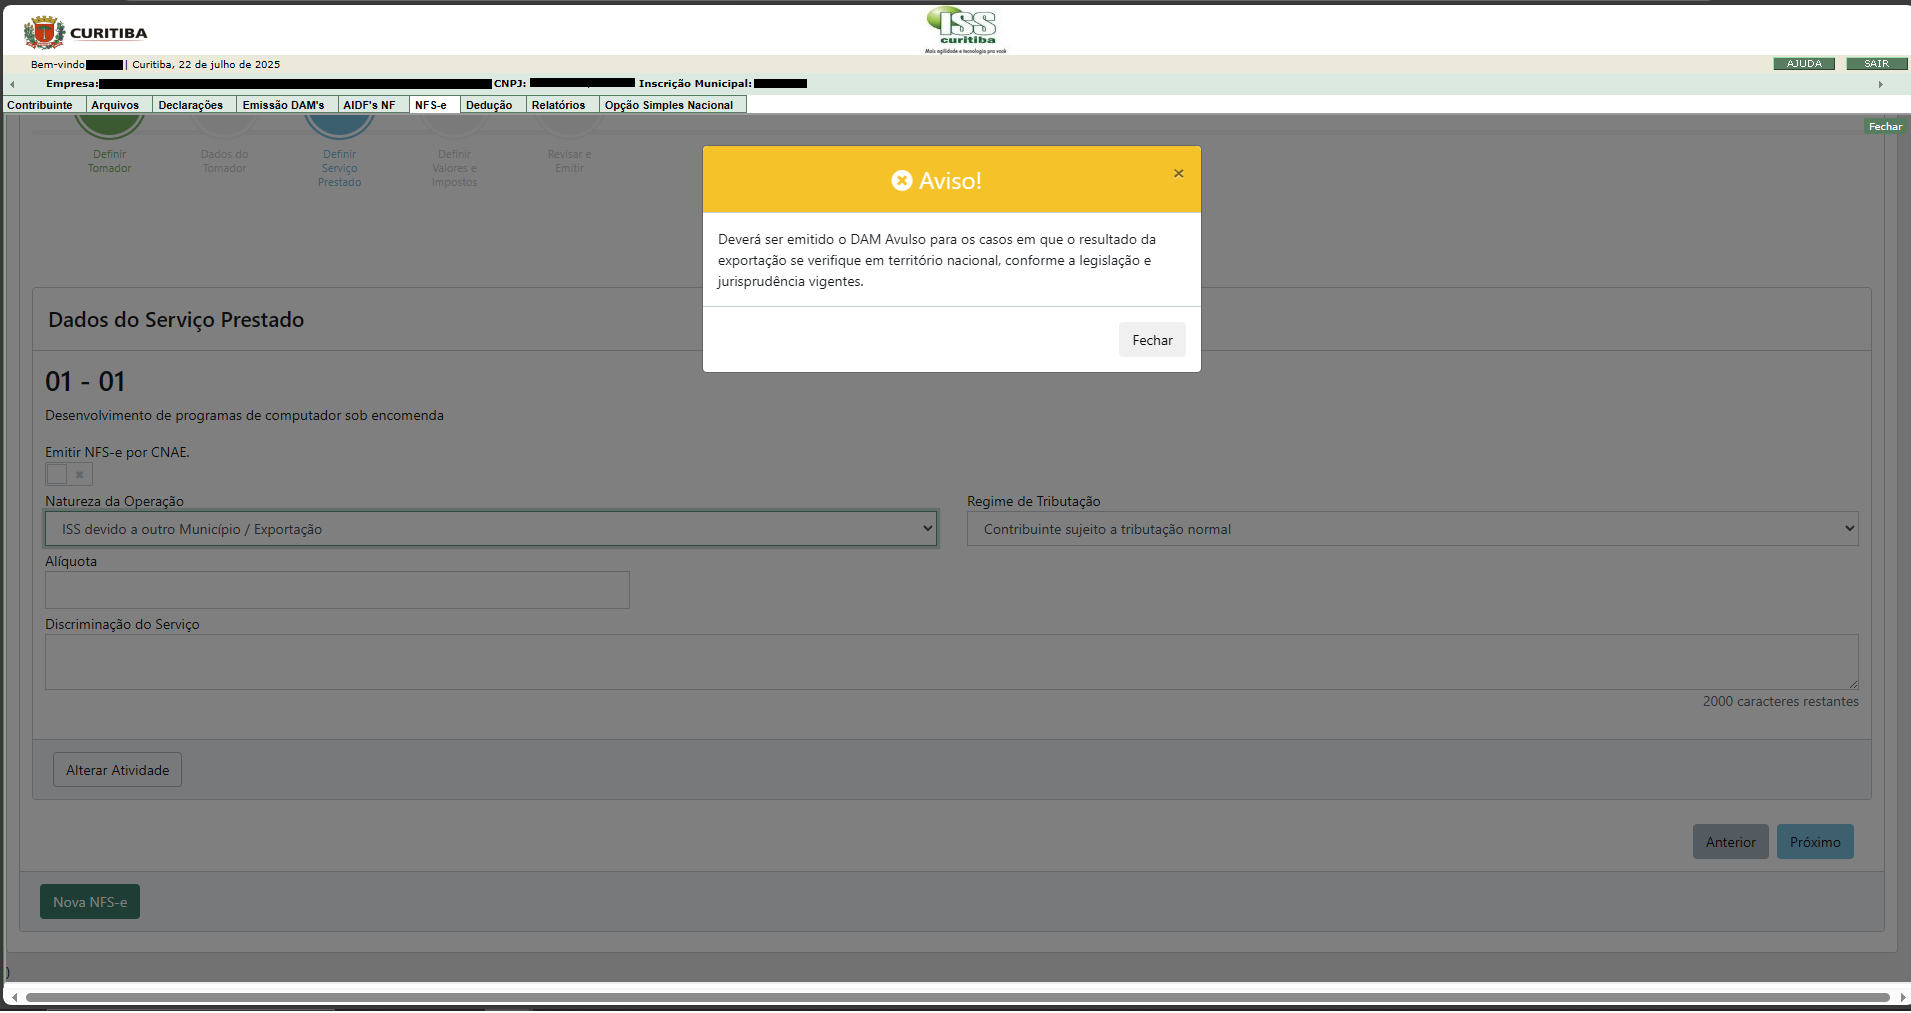Image resolution: width=1911 pixels, height=1013 pixels.
Task: Click the right arrow on the company bar
Action: click(1880, 85)
